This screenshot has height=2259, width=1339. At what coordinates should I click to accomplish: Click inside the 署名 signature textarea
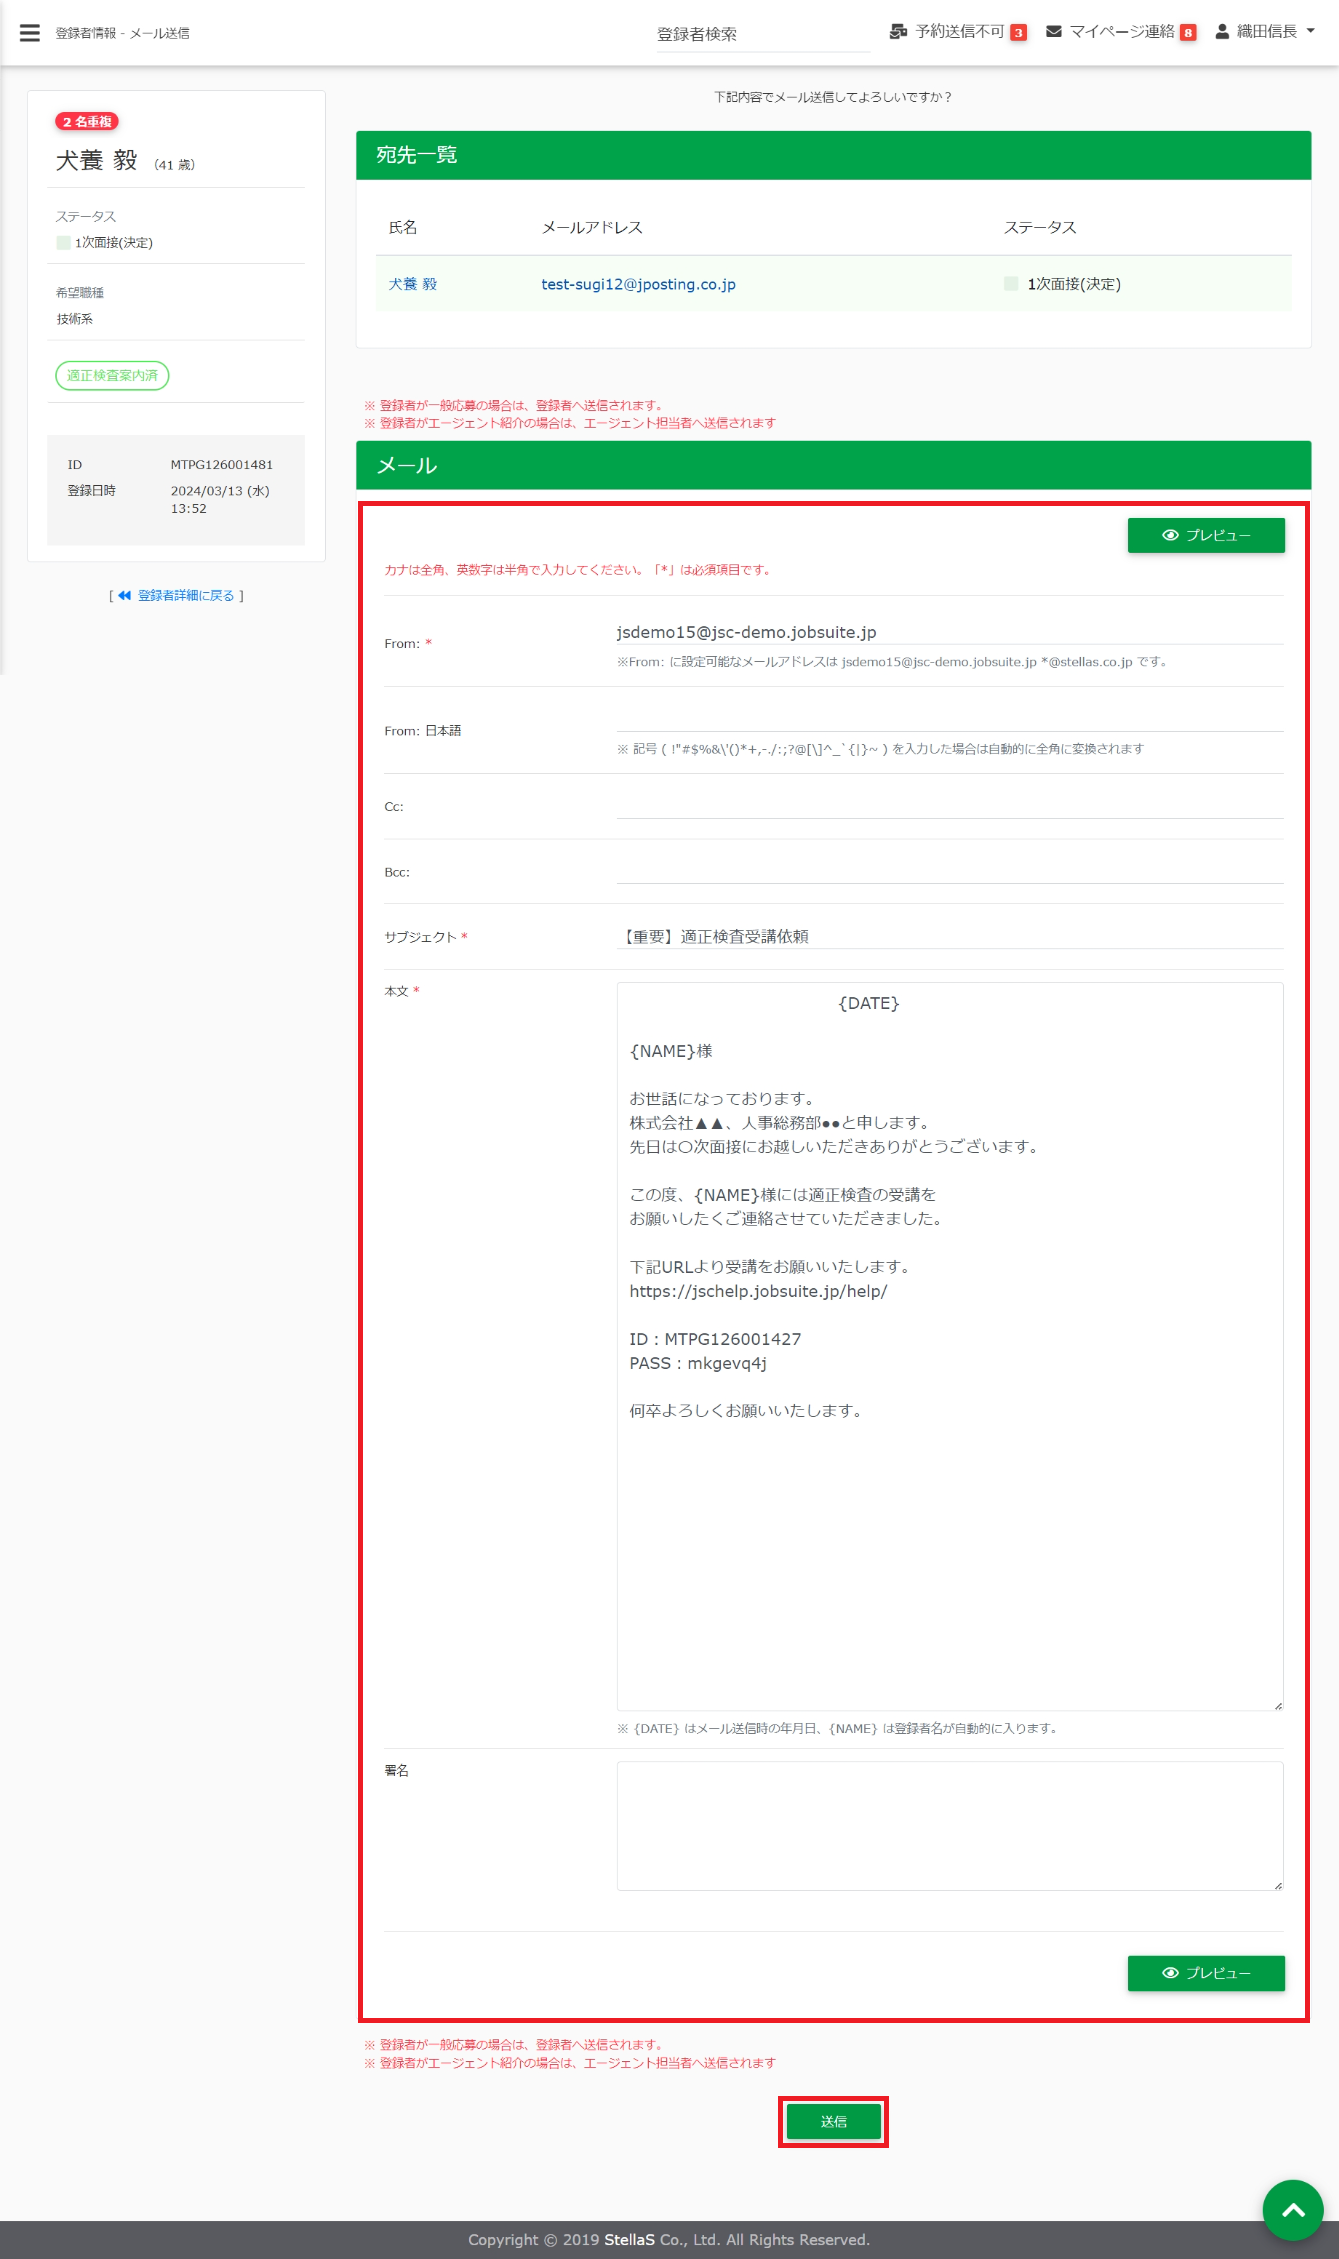(x=948, y=1825)
